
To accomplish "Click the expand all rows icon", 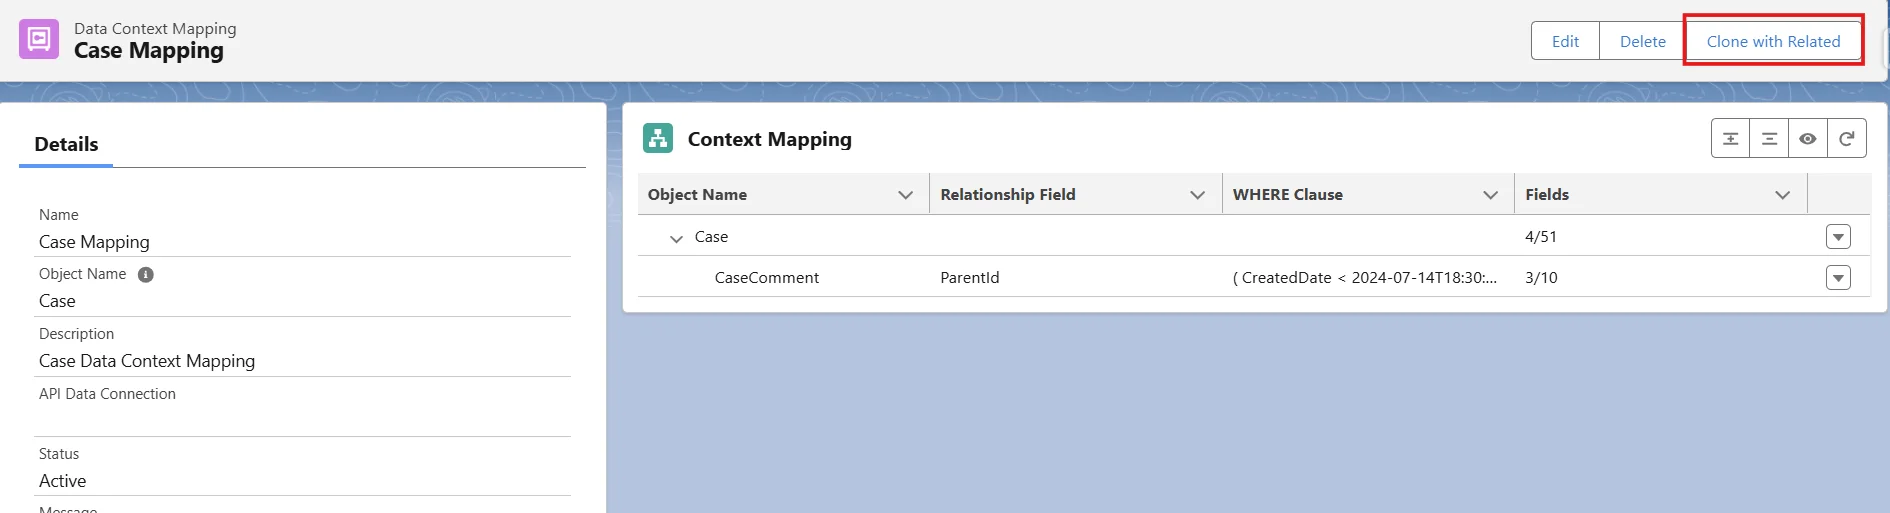I will tap(1730, 139).
